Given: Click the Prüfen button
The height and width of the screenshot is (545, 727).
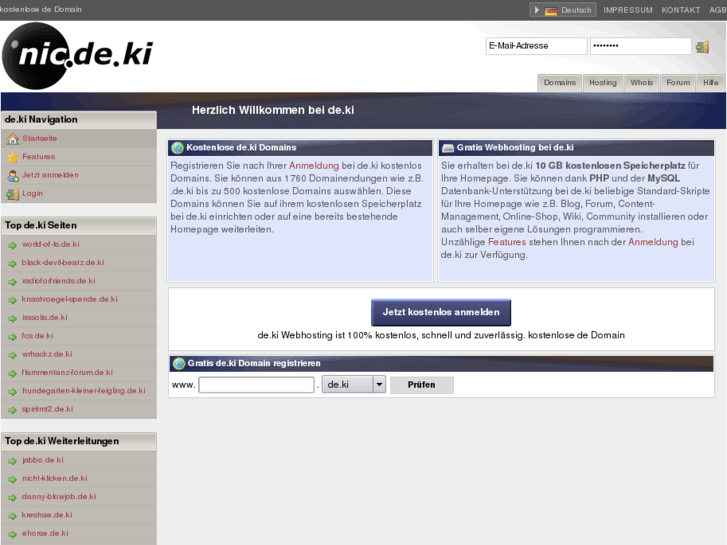Looking at the screenshot, I should click(421, 385).
